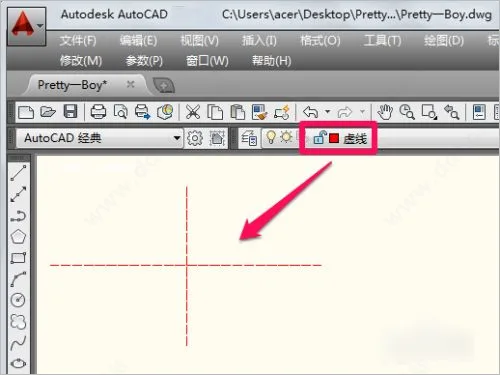Image resolution: width=500 pixels, height=375 pixels.
Task: Select the Arc tool
Action: 18,279
